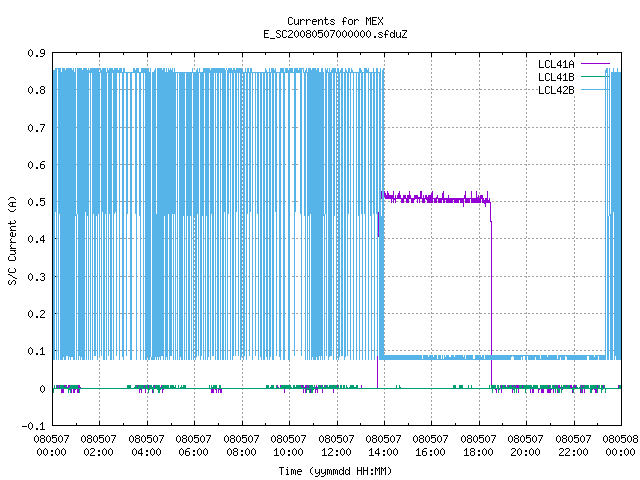Click the x-axis tick '080507 22:00'
The image size is (640, 480).
573,446
